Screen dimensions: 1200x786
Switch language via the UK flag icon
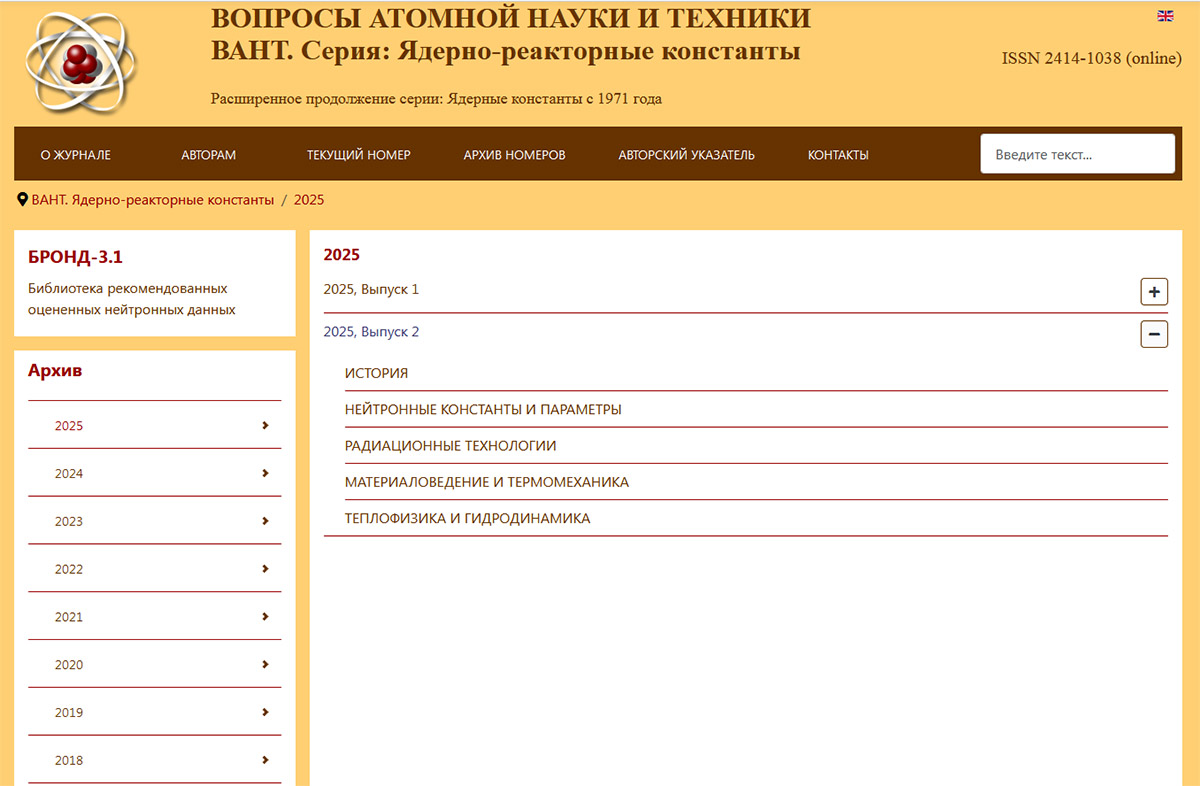click(x=1165, y=16)
